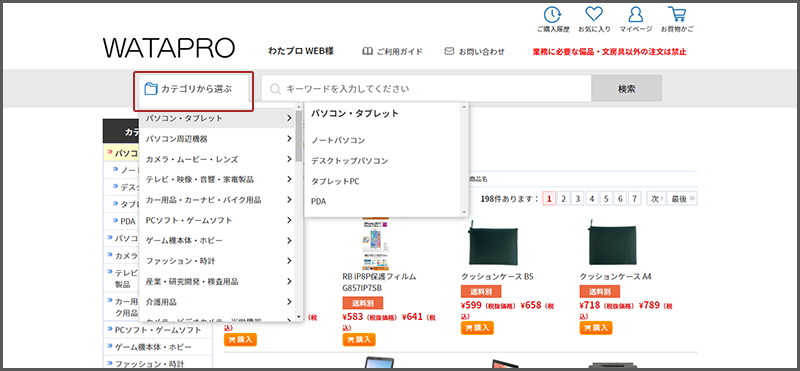The width and height of the screenshot is (800, 371).
Task: Open the カテゴリから選ぶ category dropdown
Action: point(194,90)
